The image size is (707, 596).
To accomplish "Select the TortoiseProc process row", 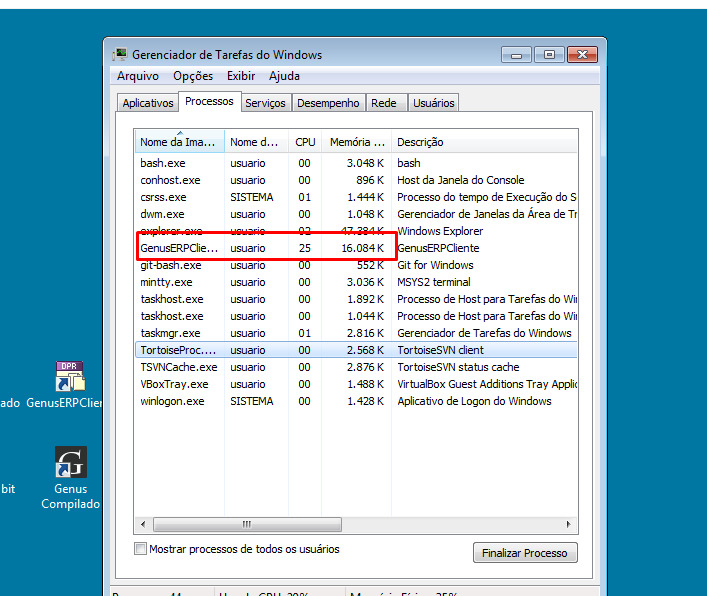I will pyautogui.click(x=356, y=350).
